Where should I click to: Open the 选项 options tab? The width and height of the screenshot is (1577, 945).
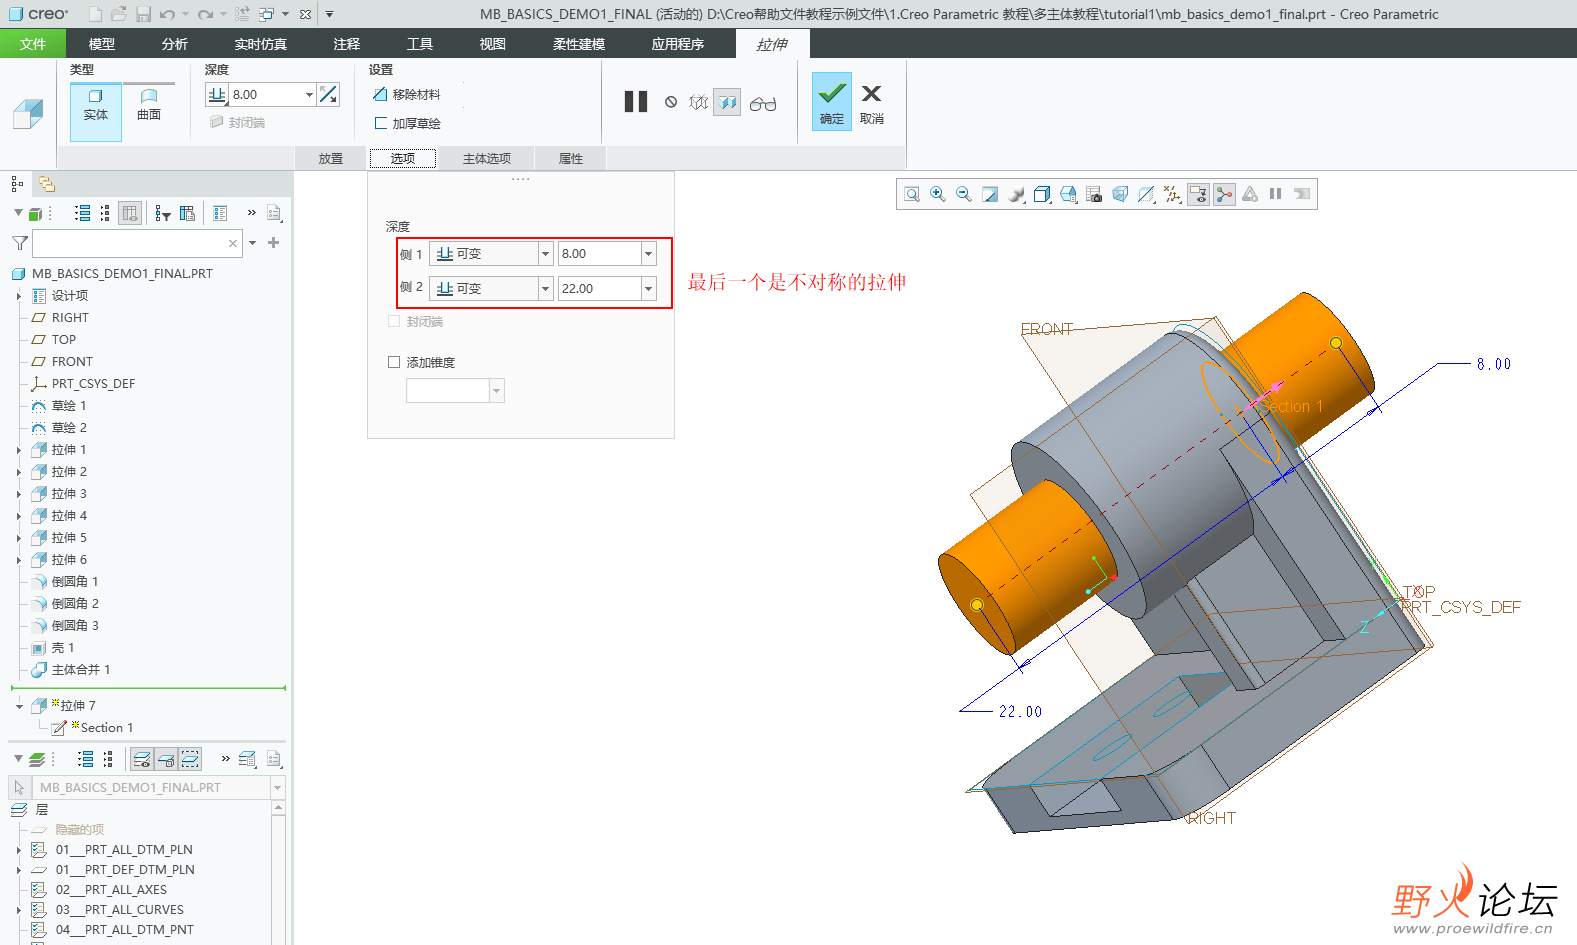click(403, 158)
